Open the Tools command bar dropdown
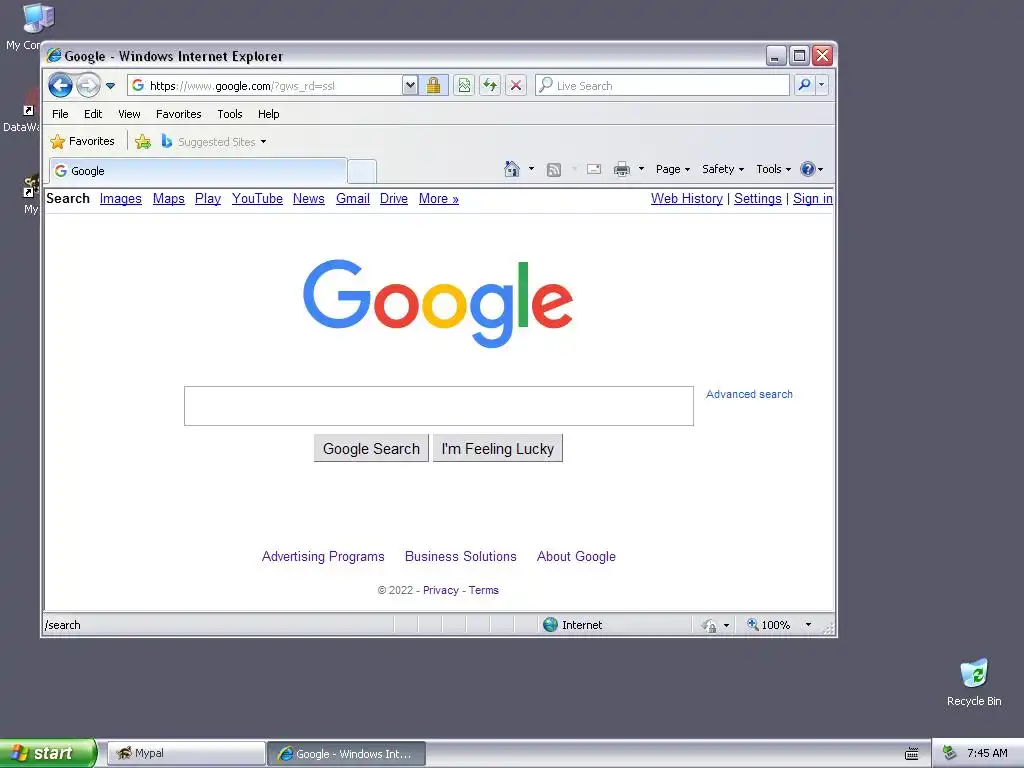This screenshot has height=768, width=1024. (773, 169)
